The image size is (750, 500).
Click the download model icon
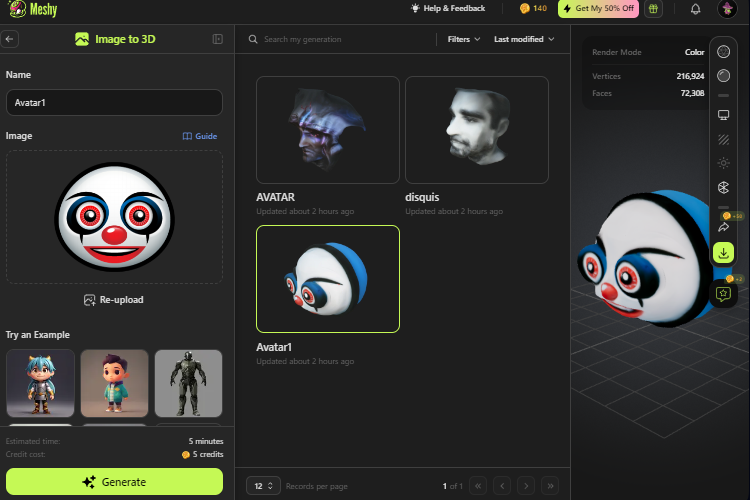pos(723,253)
